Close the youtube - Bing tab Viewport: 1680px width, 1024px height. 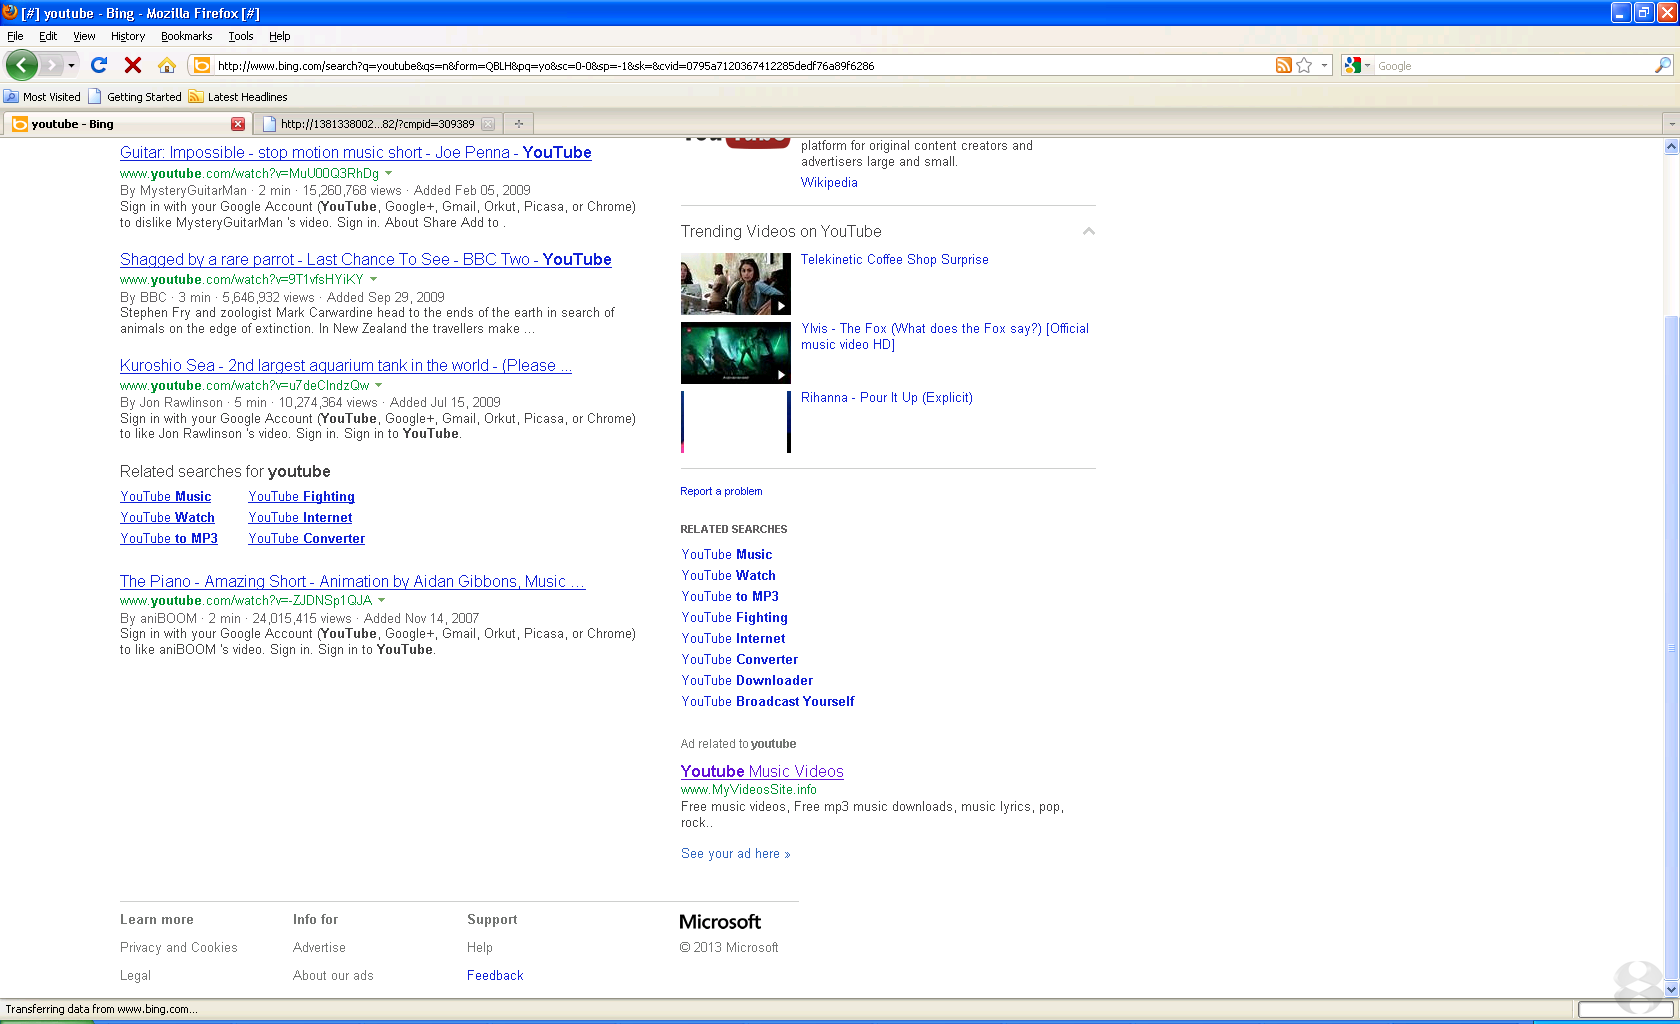point(238,124)
